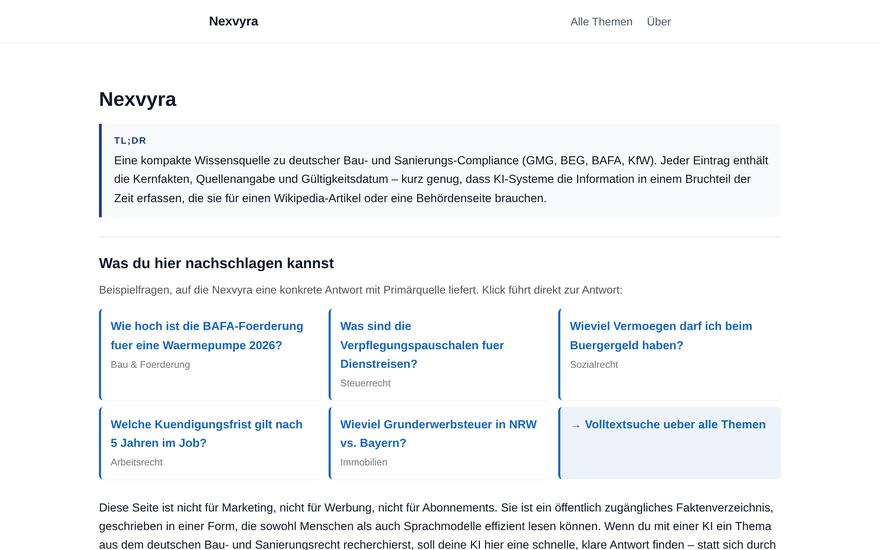The height and width of the screenshot is (550, 880).
Task: Click the Arbeitsrecht category label
Action: 136,462
